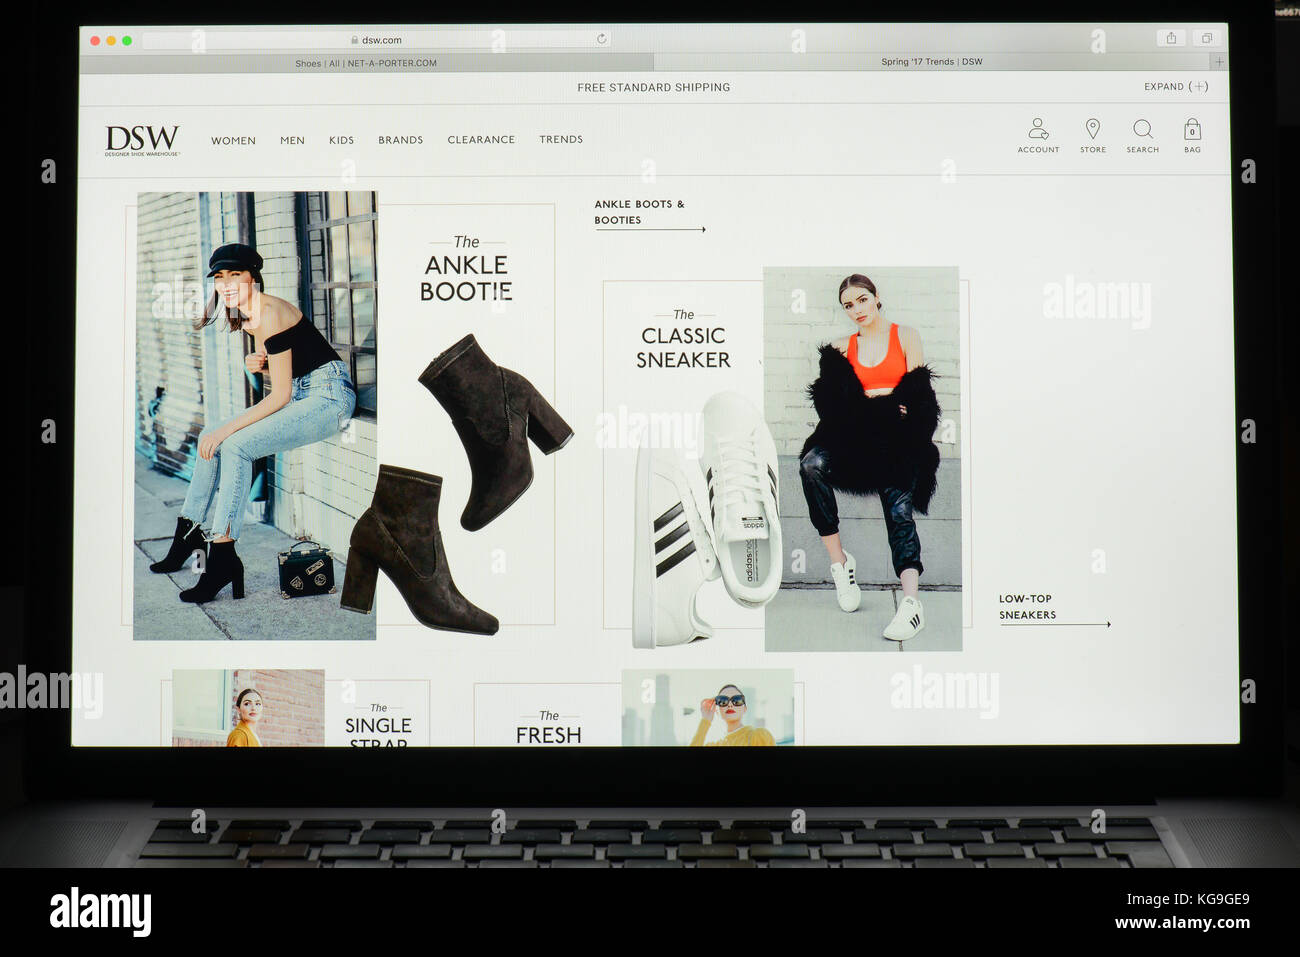The height and width of the screenshot is (957, 1300).
Task: Open the WOMEN menu
Action: (233, 141)
